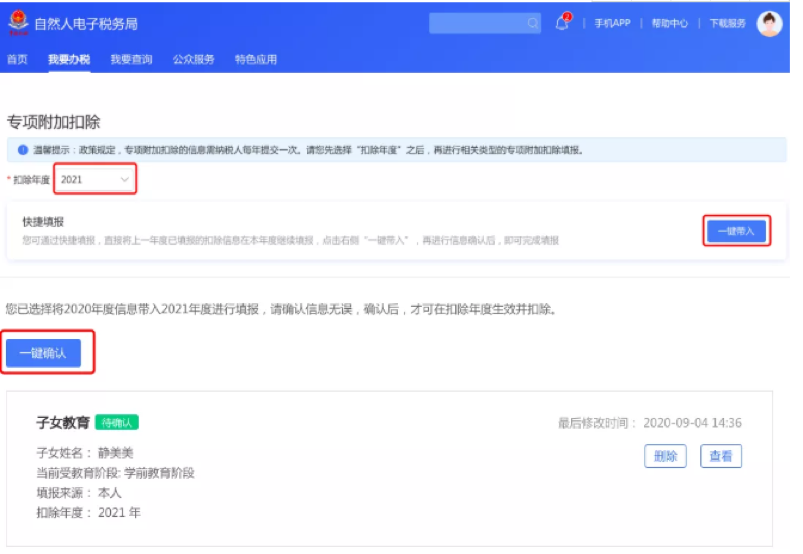The width and height of the screenshot is (803, 554).
Task: Open notifications bell icon
Action: (x=562, y=23)
